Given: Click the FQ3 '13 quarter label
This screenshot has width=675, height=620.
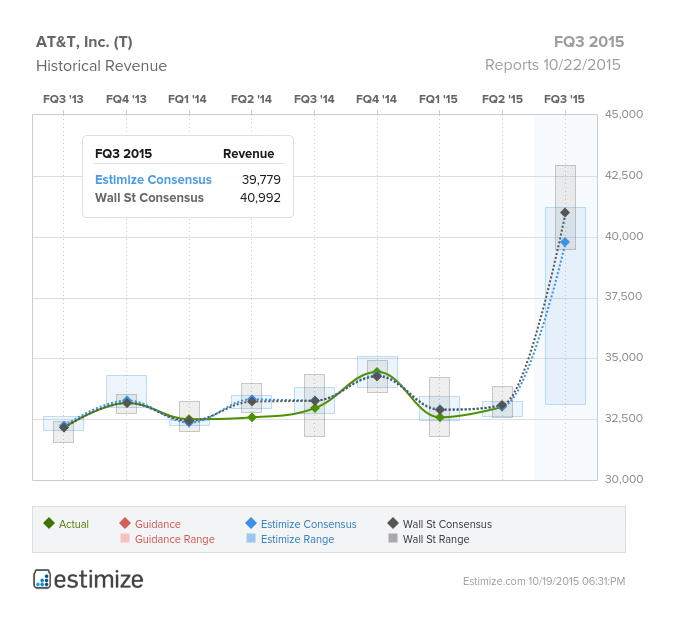Looking at the screenshot, I should click(x=63, y=99).
